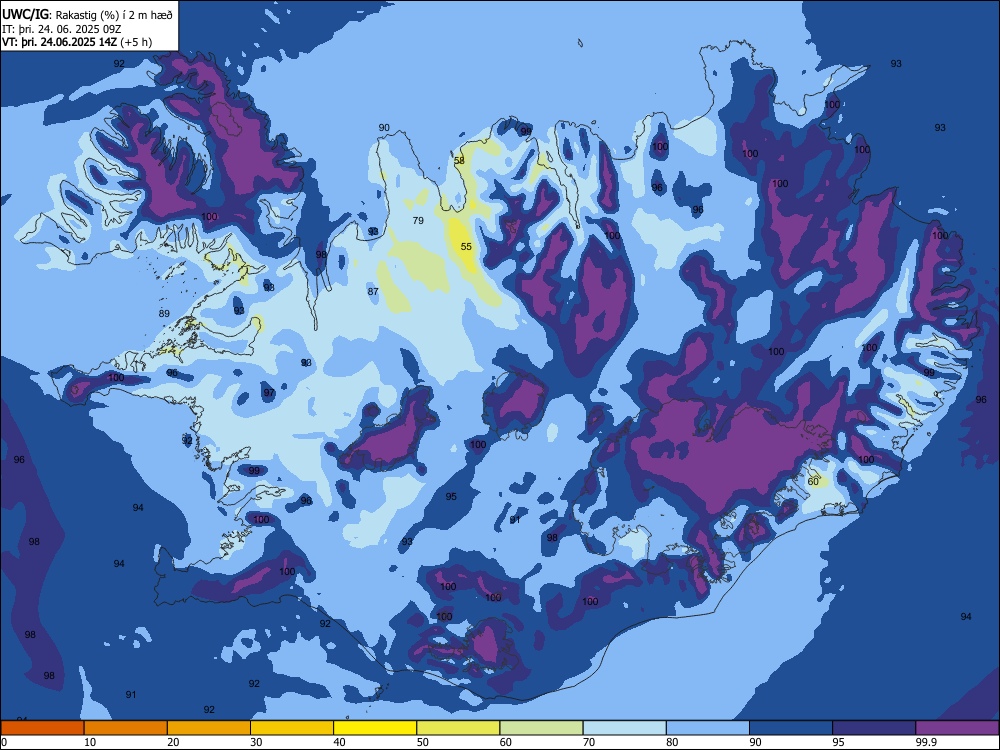
Task: Click the "20" tick label in the legend
Action: click(173, 742)
